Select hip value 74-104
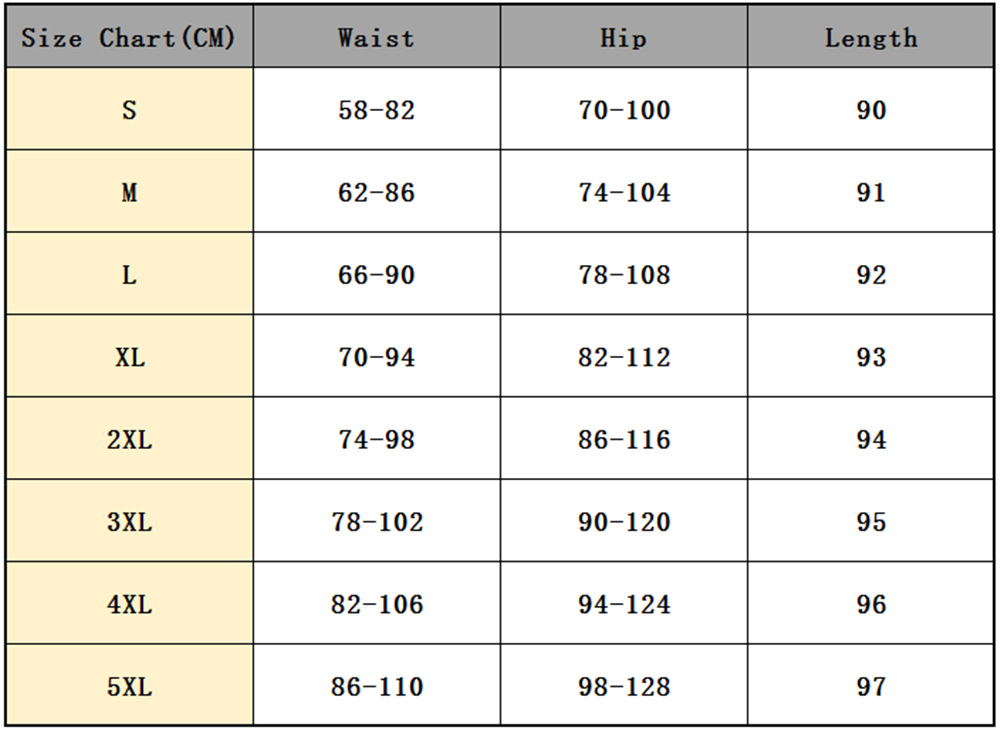 624,192
